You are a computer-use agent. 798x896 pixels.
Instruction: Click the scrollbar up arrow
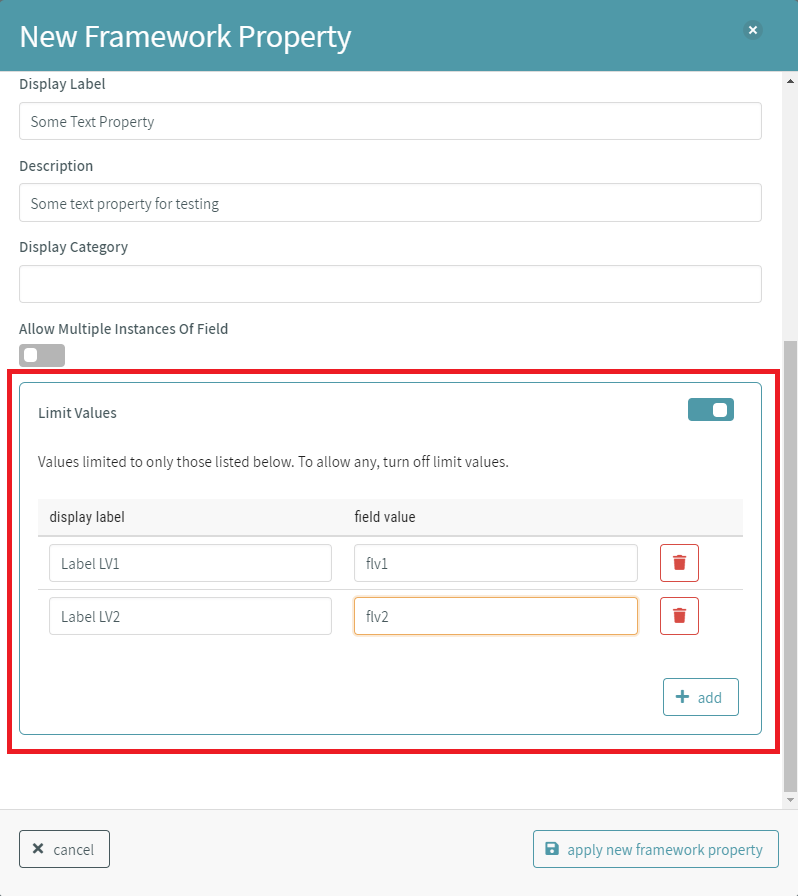tap(790, 81)
